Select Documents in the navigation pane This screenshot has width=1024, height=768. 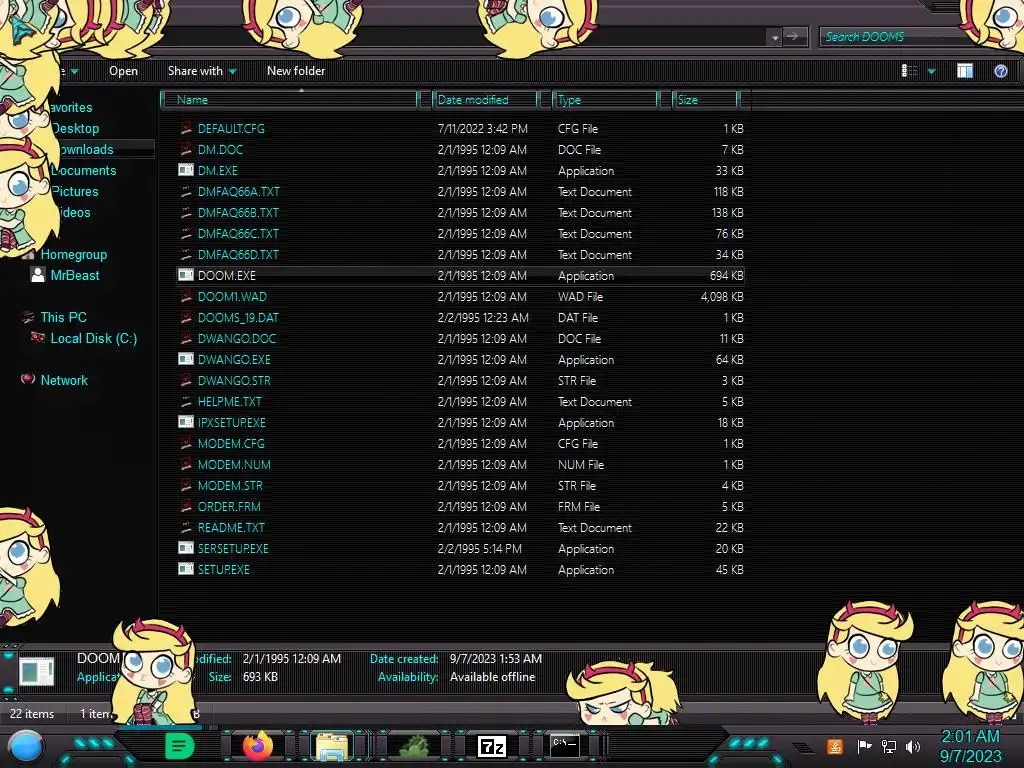coord(84,170)
